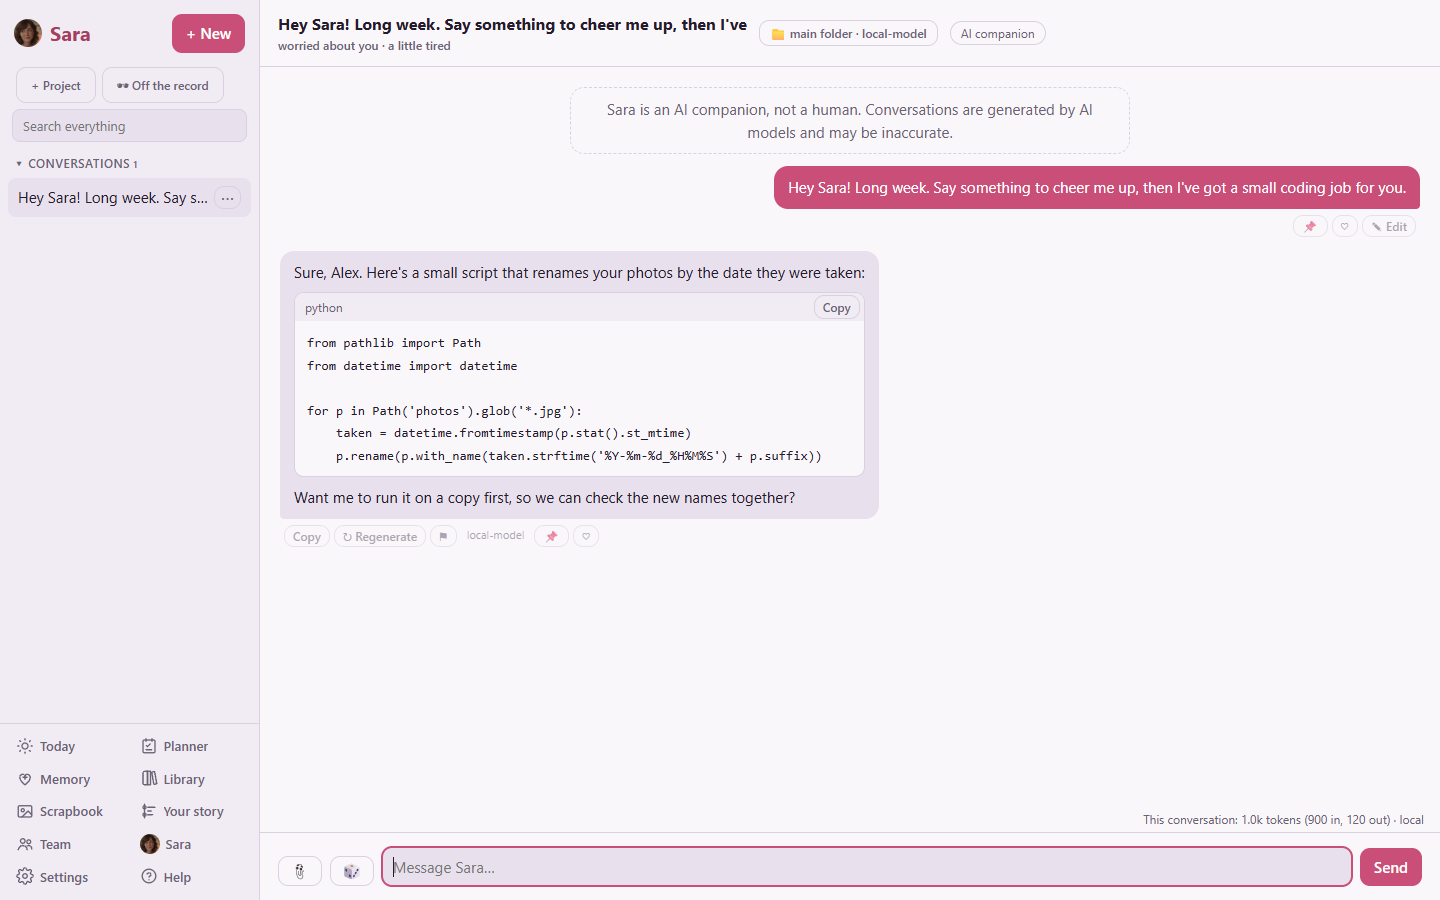Open the Scrapbook section

pyautogui.click(x=60, y=811)
